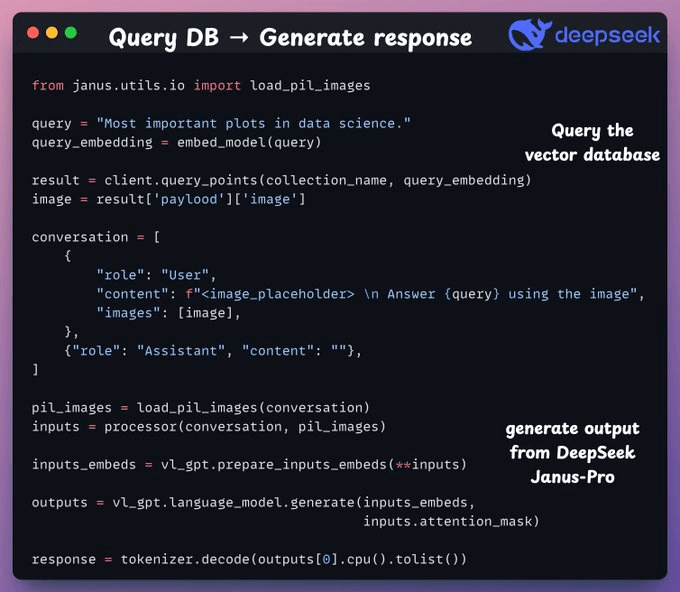Click the deepseek brand name text
Image resolution: width=680 pixels, height=592 pixels.
click(x=608, y=36)
